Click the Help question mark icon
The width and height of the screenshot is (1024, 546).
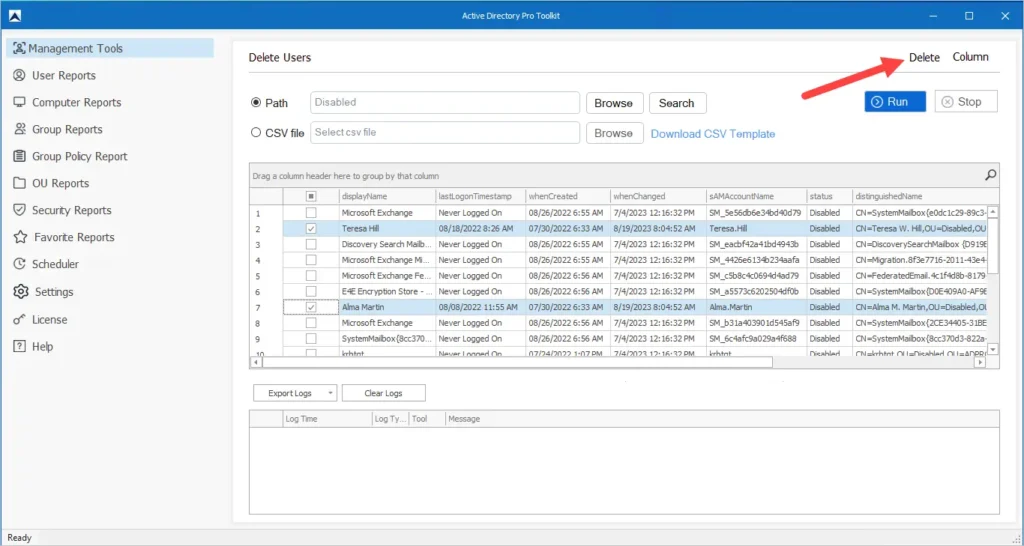[20, 346]
